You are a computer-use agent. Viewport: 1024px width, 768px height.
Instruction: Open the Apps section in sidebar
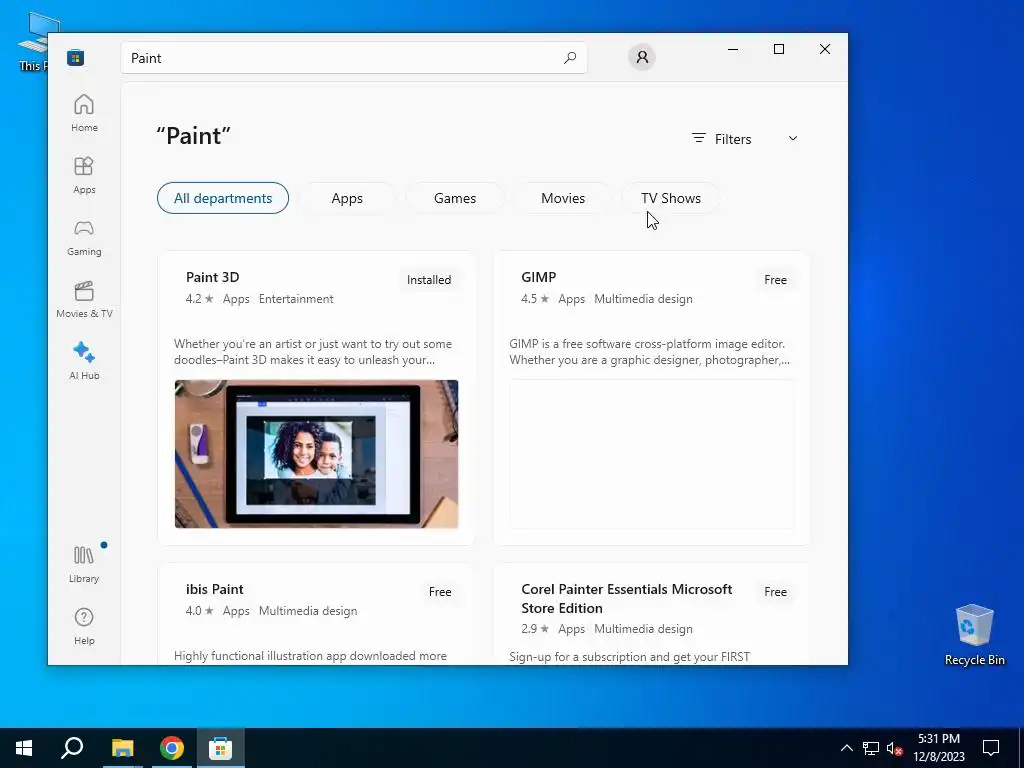(x=84, y=175)
